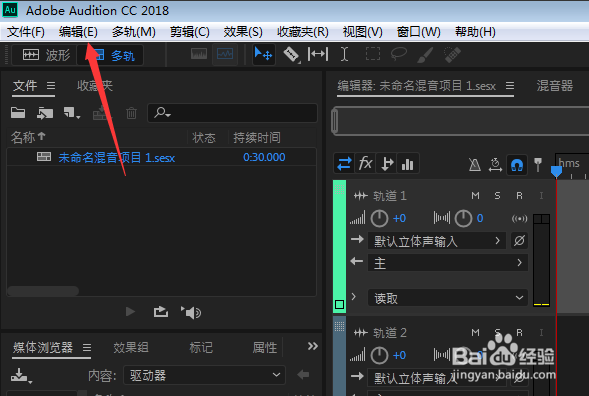Switch to the 标记 tab

[x=201, y=348]
